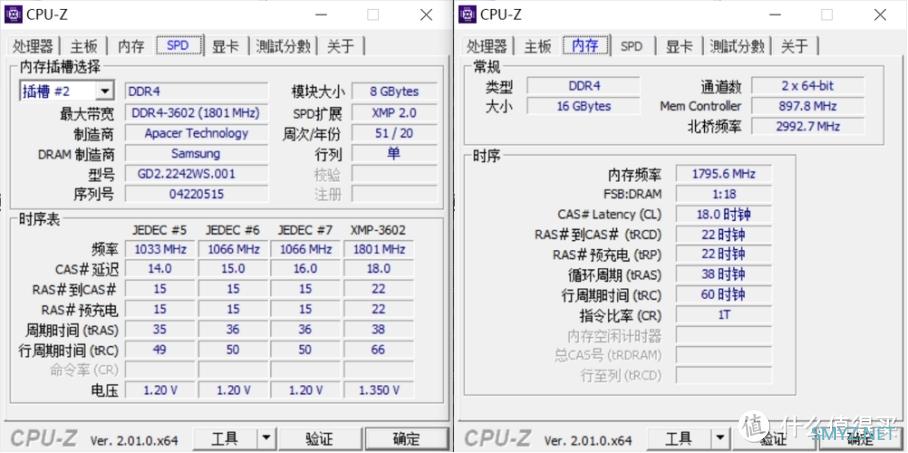908x453 pixels.
Task: Open the 处理器 tab in left window
Action: coord(33,46)
